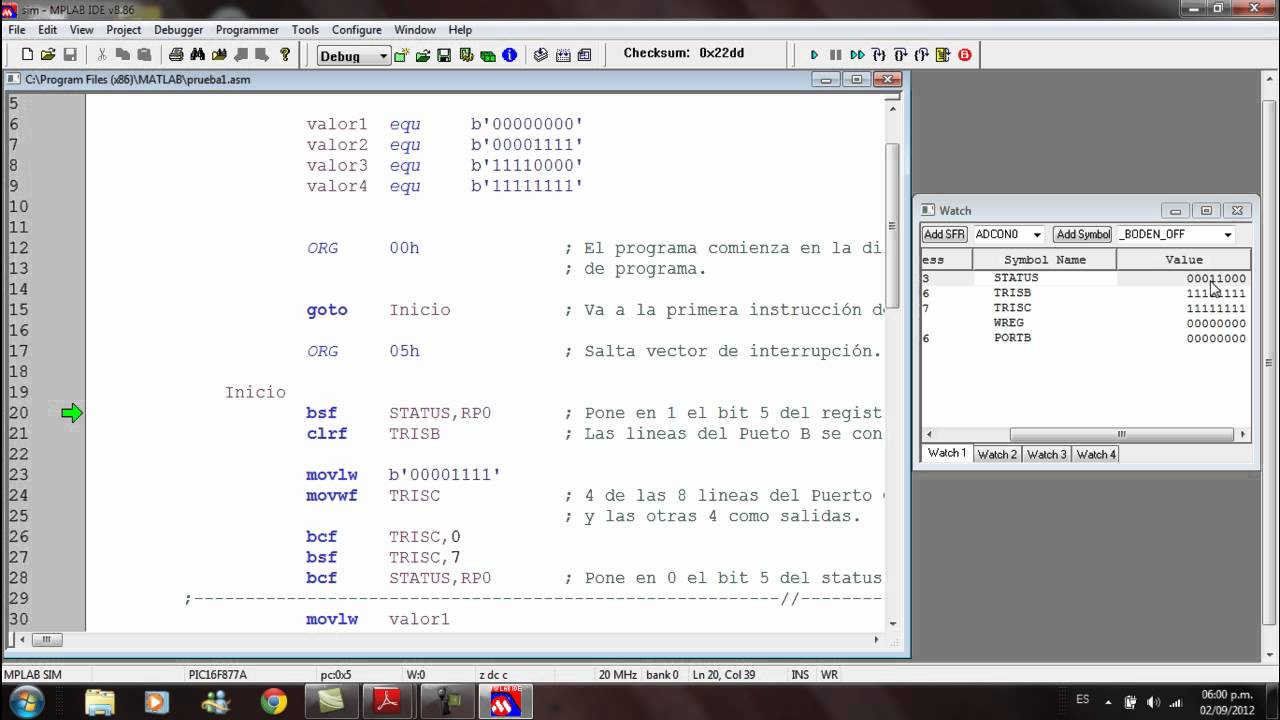This screenshot has height=720, width=1280.
Task: Open Adobe Reader from the taskbar
Action: 387,702
